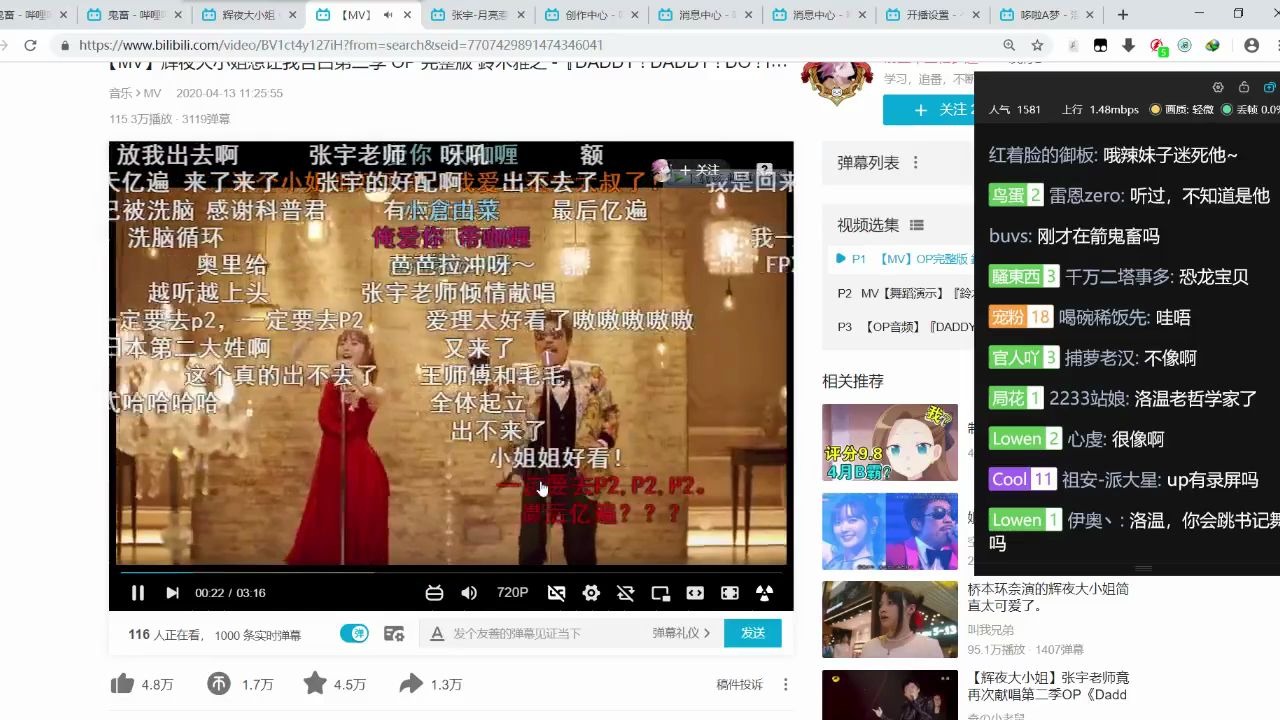Viewport: 1280px width, 720px height.
Task: Open danmaku display settings icon
Action: point(394,633)
